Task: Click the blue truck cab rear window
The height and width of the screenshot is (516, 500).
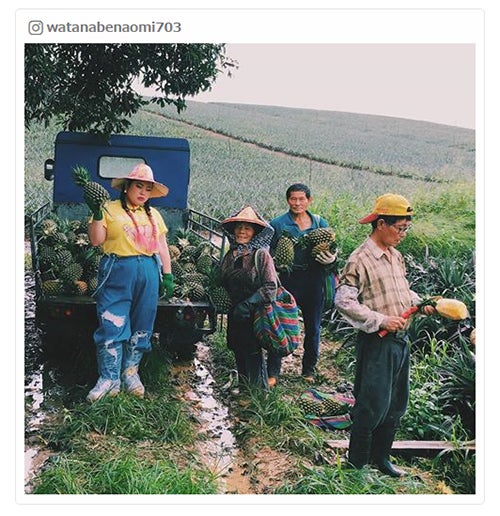Action: pyautogui.click(x=121, y=167)
